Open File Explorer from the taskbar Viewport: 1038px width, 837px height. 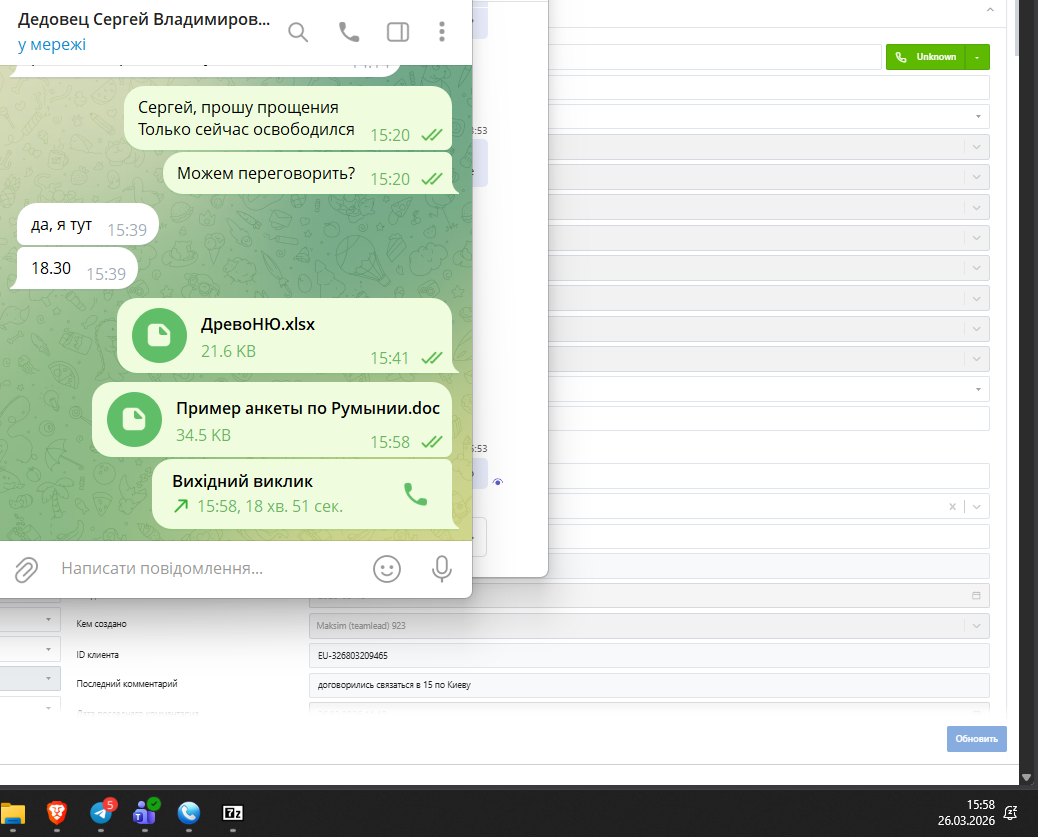pos(13,812)
